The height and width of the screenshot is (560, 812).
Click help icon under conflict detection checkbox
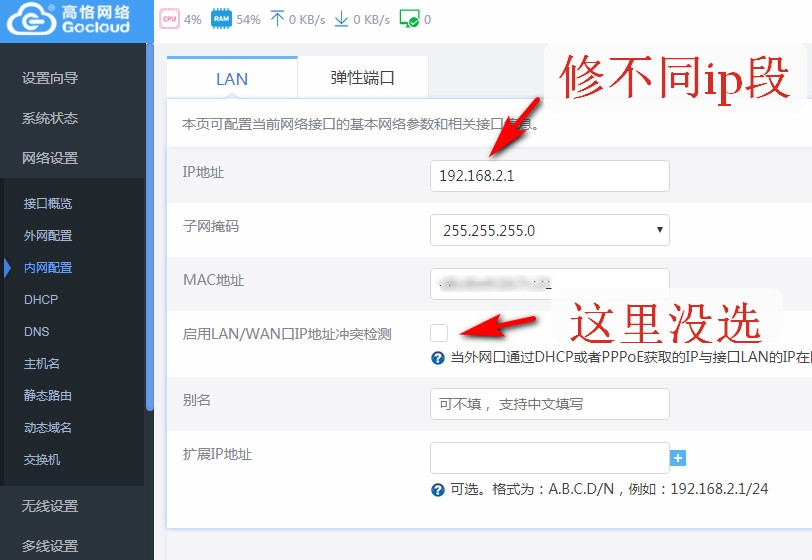pos(438,357)
